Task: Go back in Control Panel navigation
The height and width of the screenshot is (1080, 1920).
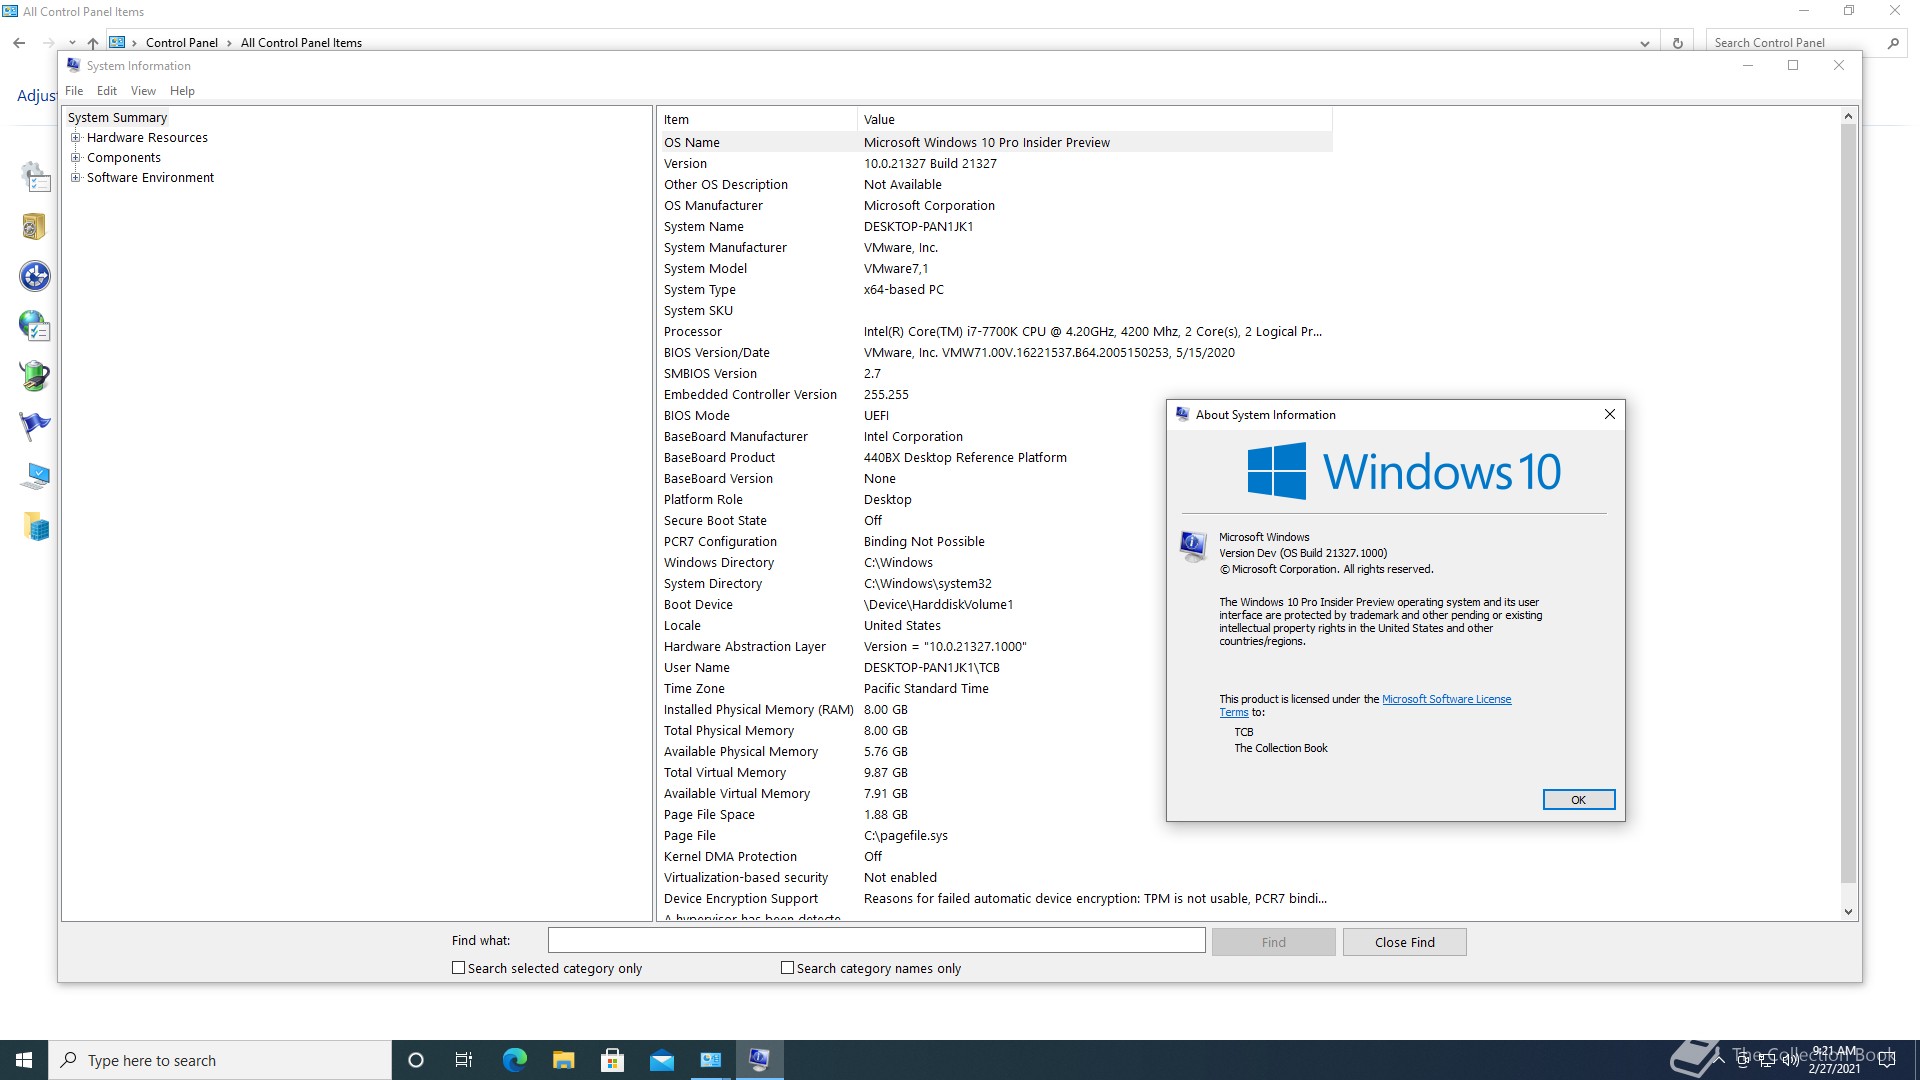Action: (19, 43)
